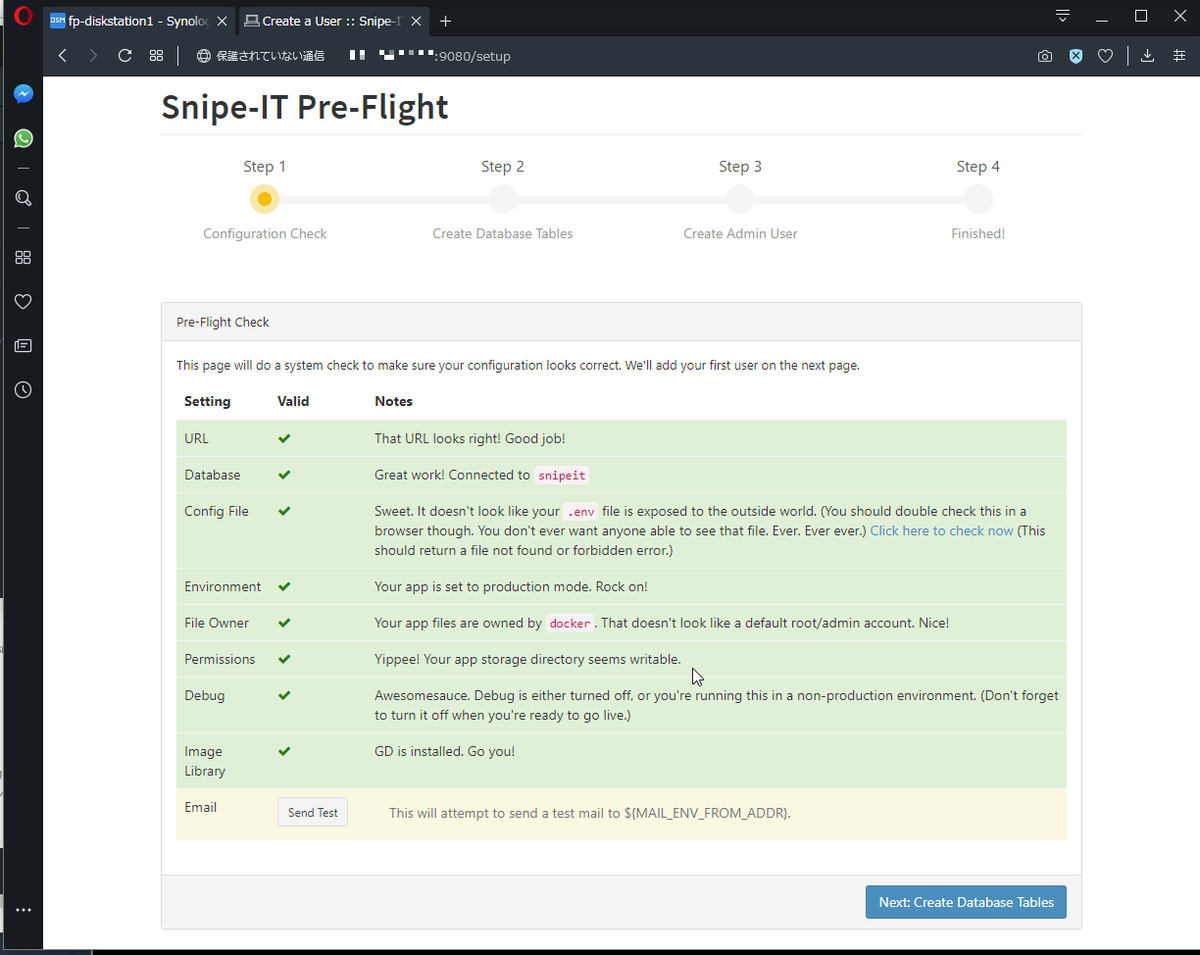
Task: Click 'Your app is set to production mode' note
Action: click(511, 587)
